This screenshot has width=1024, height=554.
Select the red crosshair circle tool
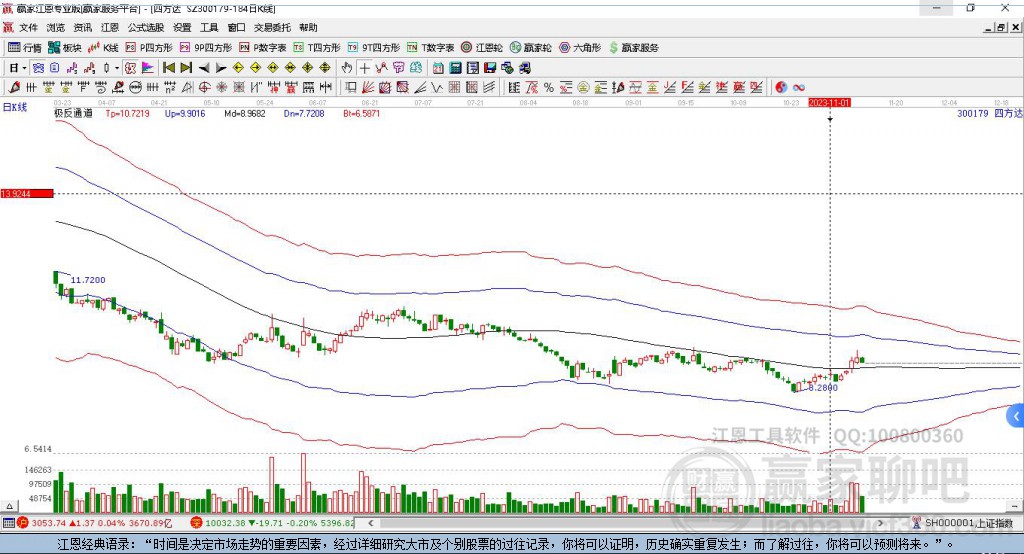coord(204,88)
